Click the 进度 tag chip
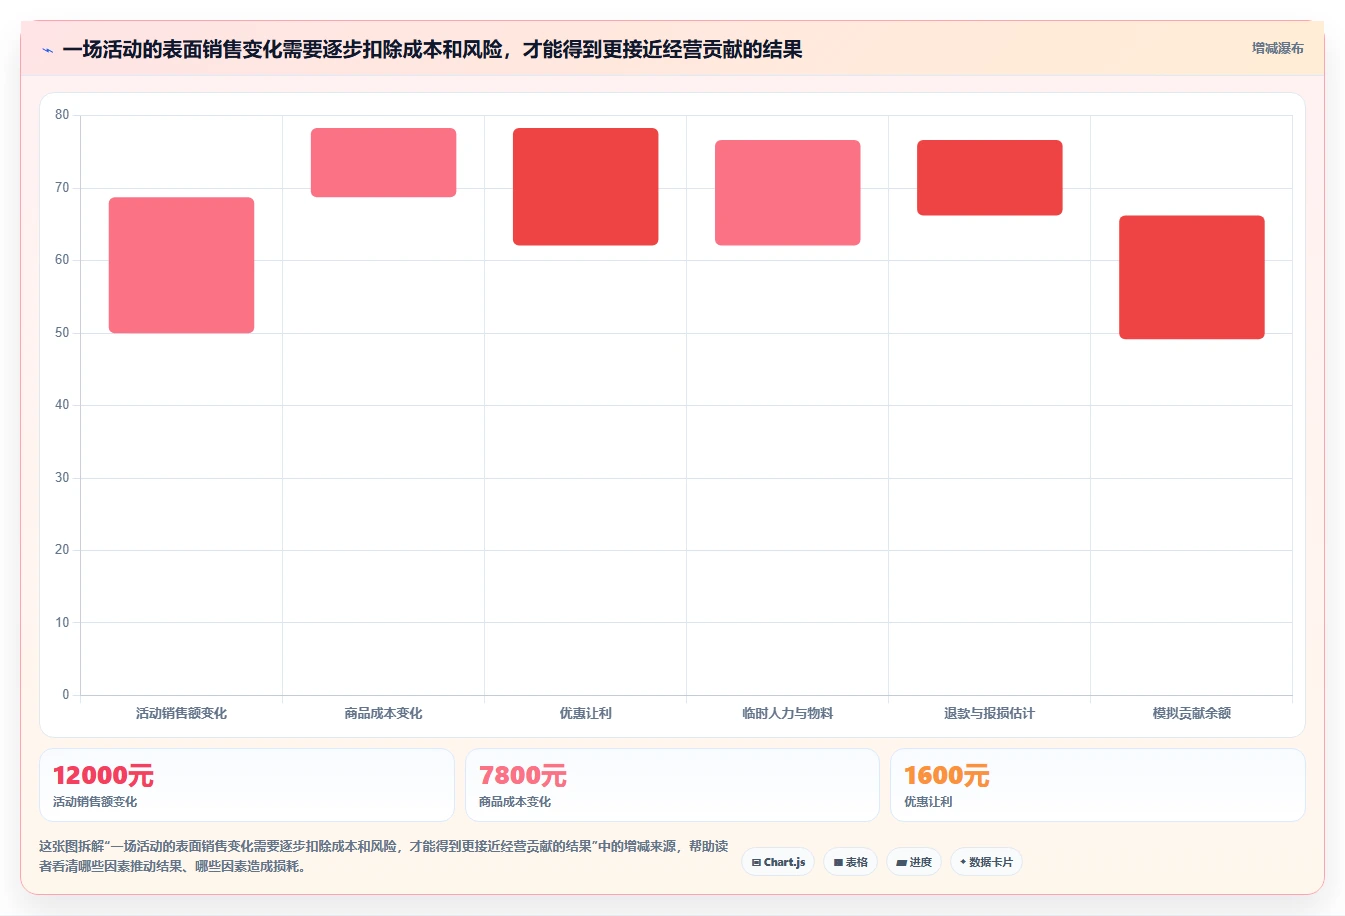This screenshot has width=1345, height=916. (x=914, y=862)
